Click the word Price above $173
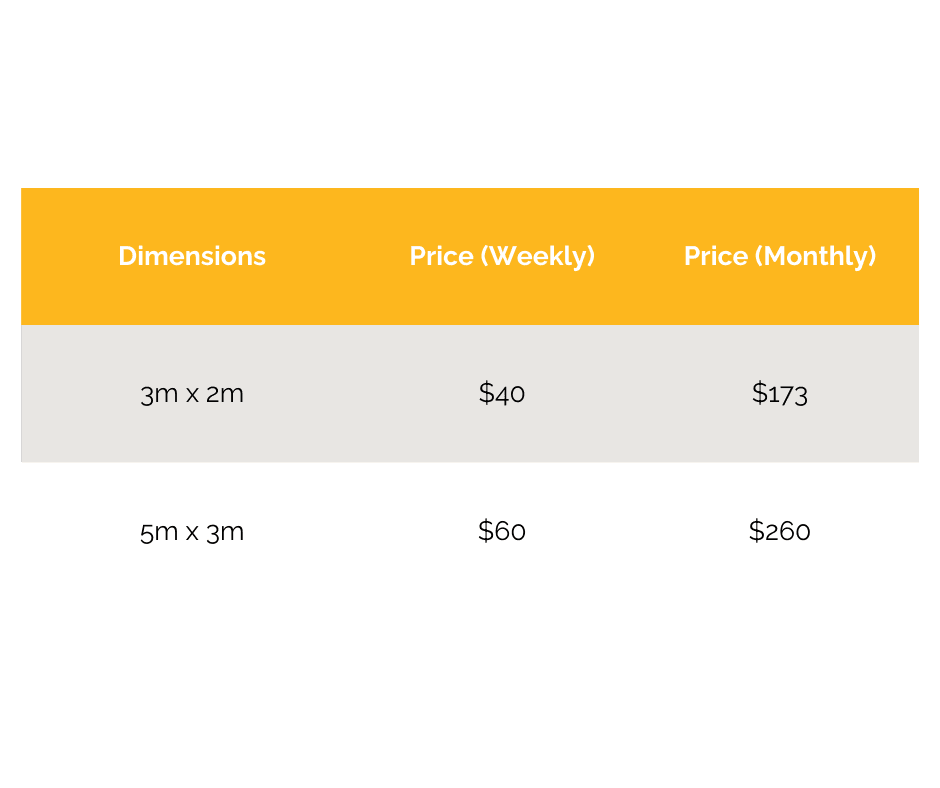Viewport: 940px width, 788px height. click(716, 256)
